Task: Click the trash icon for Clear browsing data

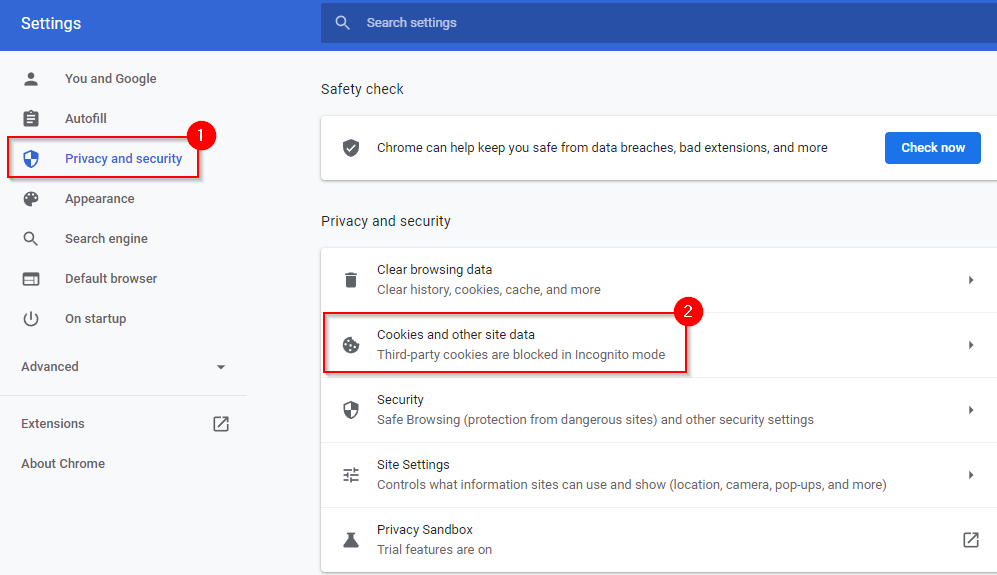Action: [351, 280]
